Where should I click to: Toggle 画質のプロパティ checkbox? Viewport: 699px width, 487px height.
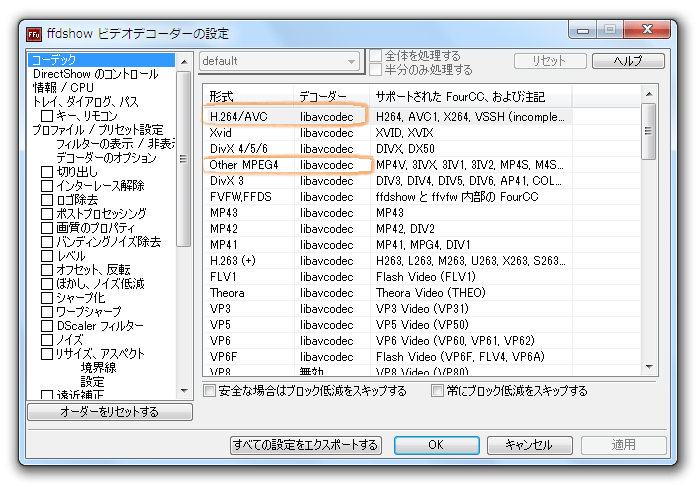pos(47,228)
